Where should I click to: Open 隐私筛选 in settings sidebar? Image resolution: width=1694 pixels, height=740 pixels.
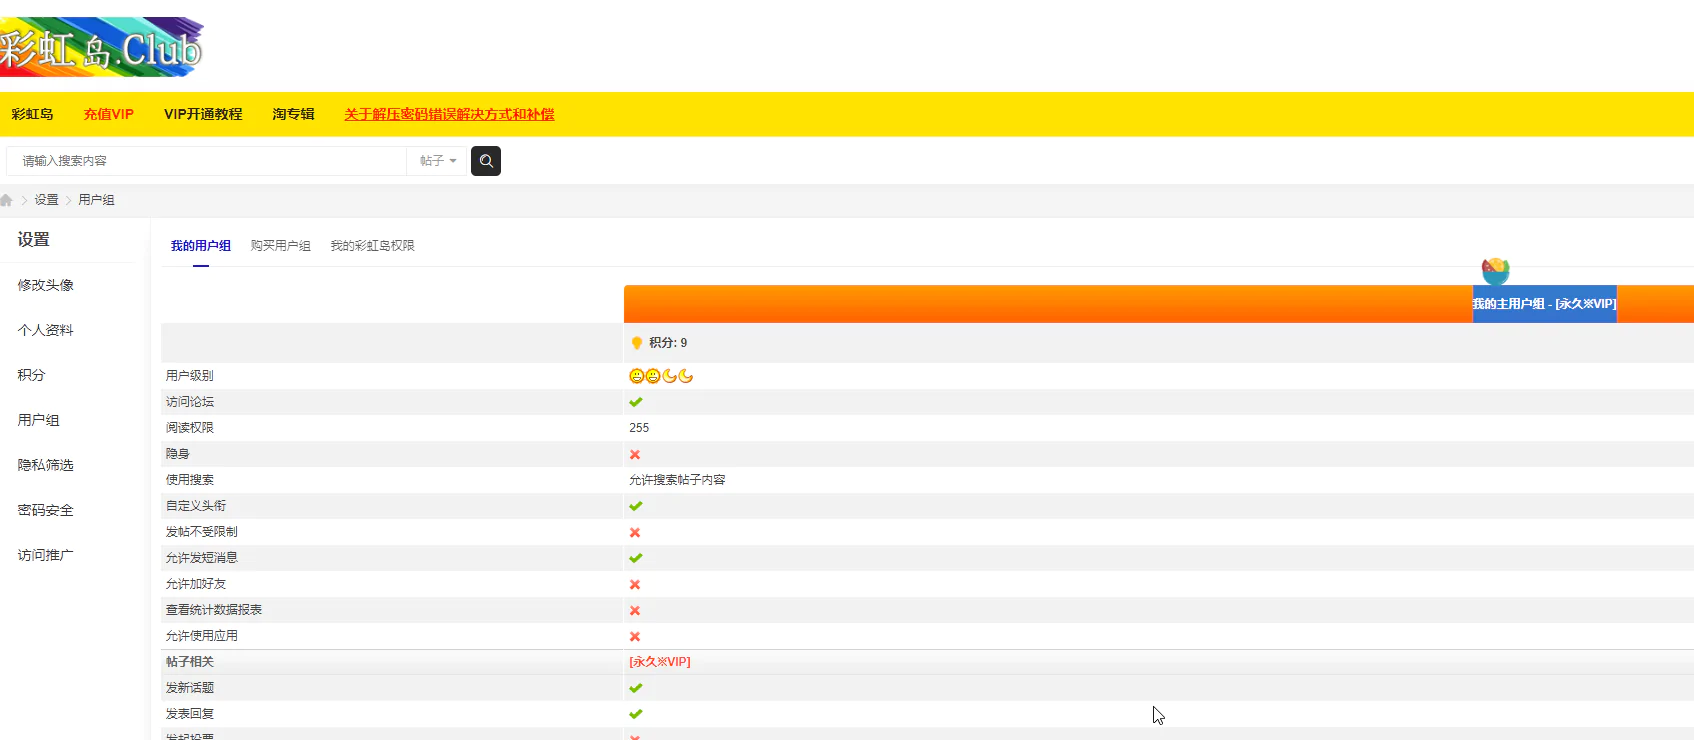(x=46, y=465)
